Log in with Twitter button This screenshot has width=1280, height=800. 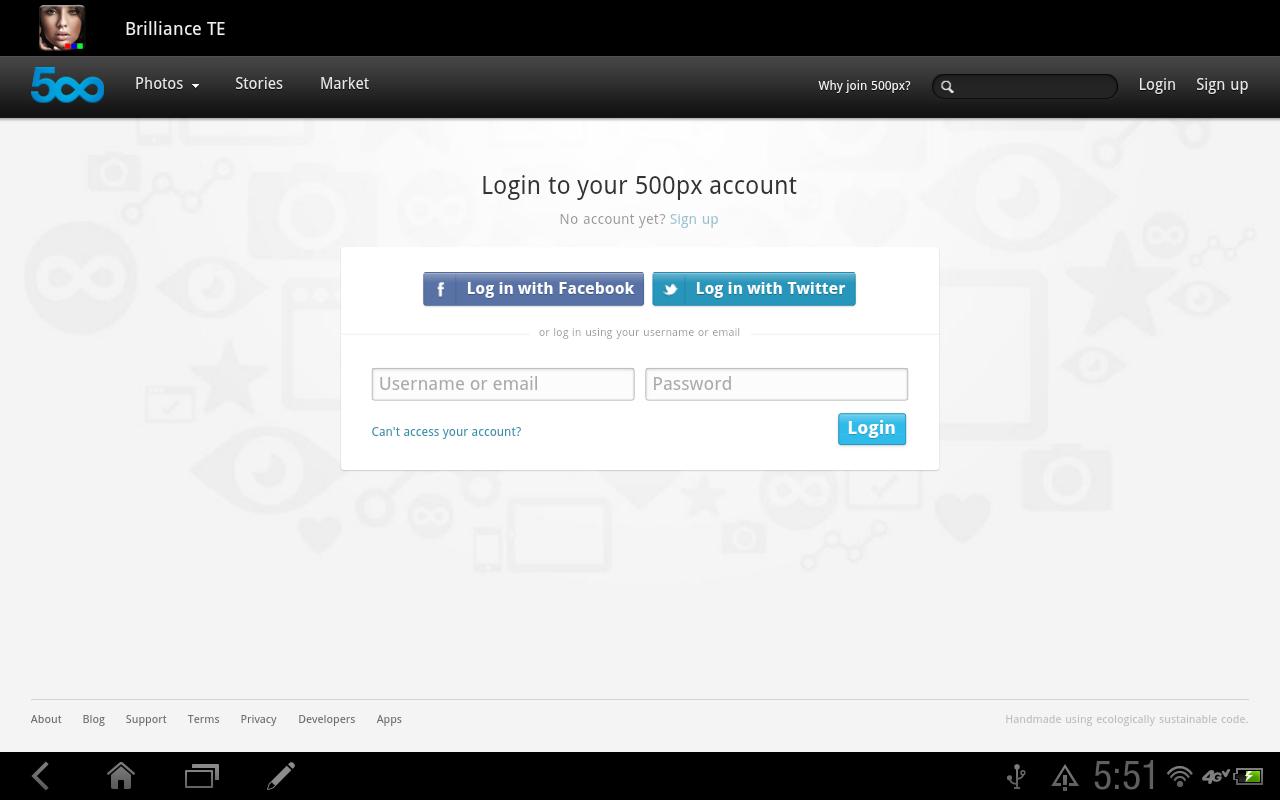(x=754, y=289)
